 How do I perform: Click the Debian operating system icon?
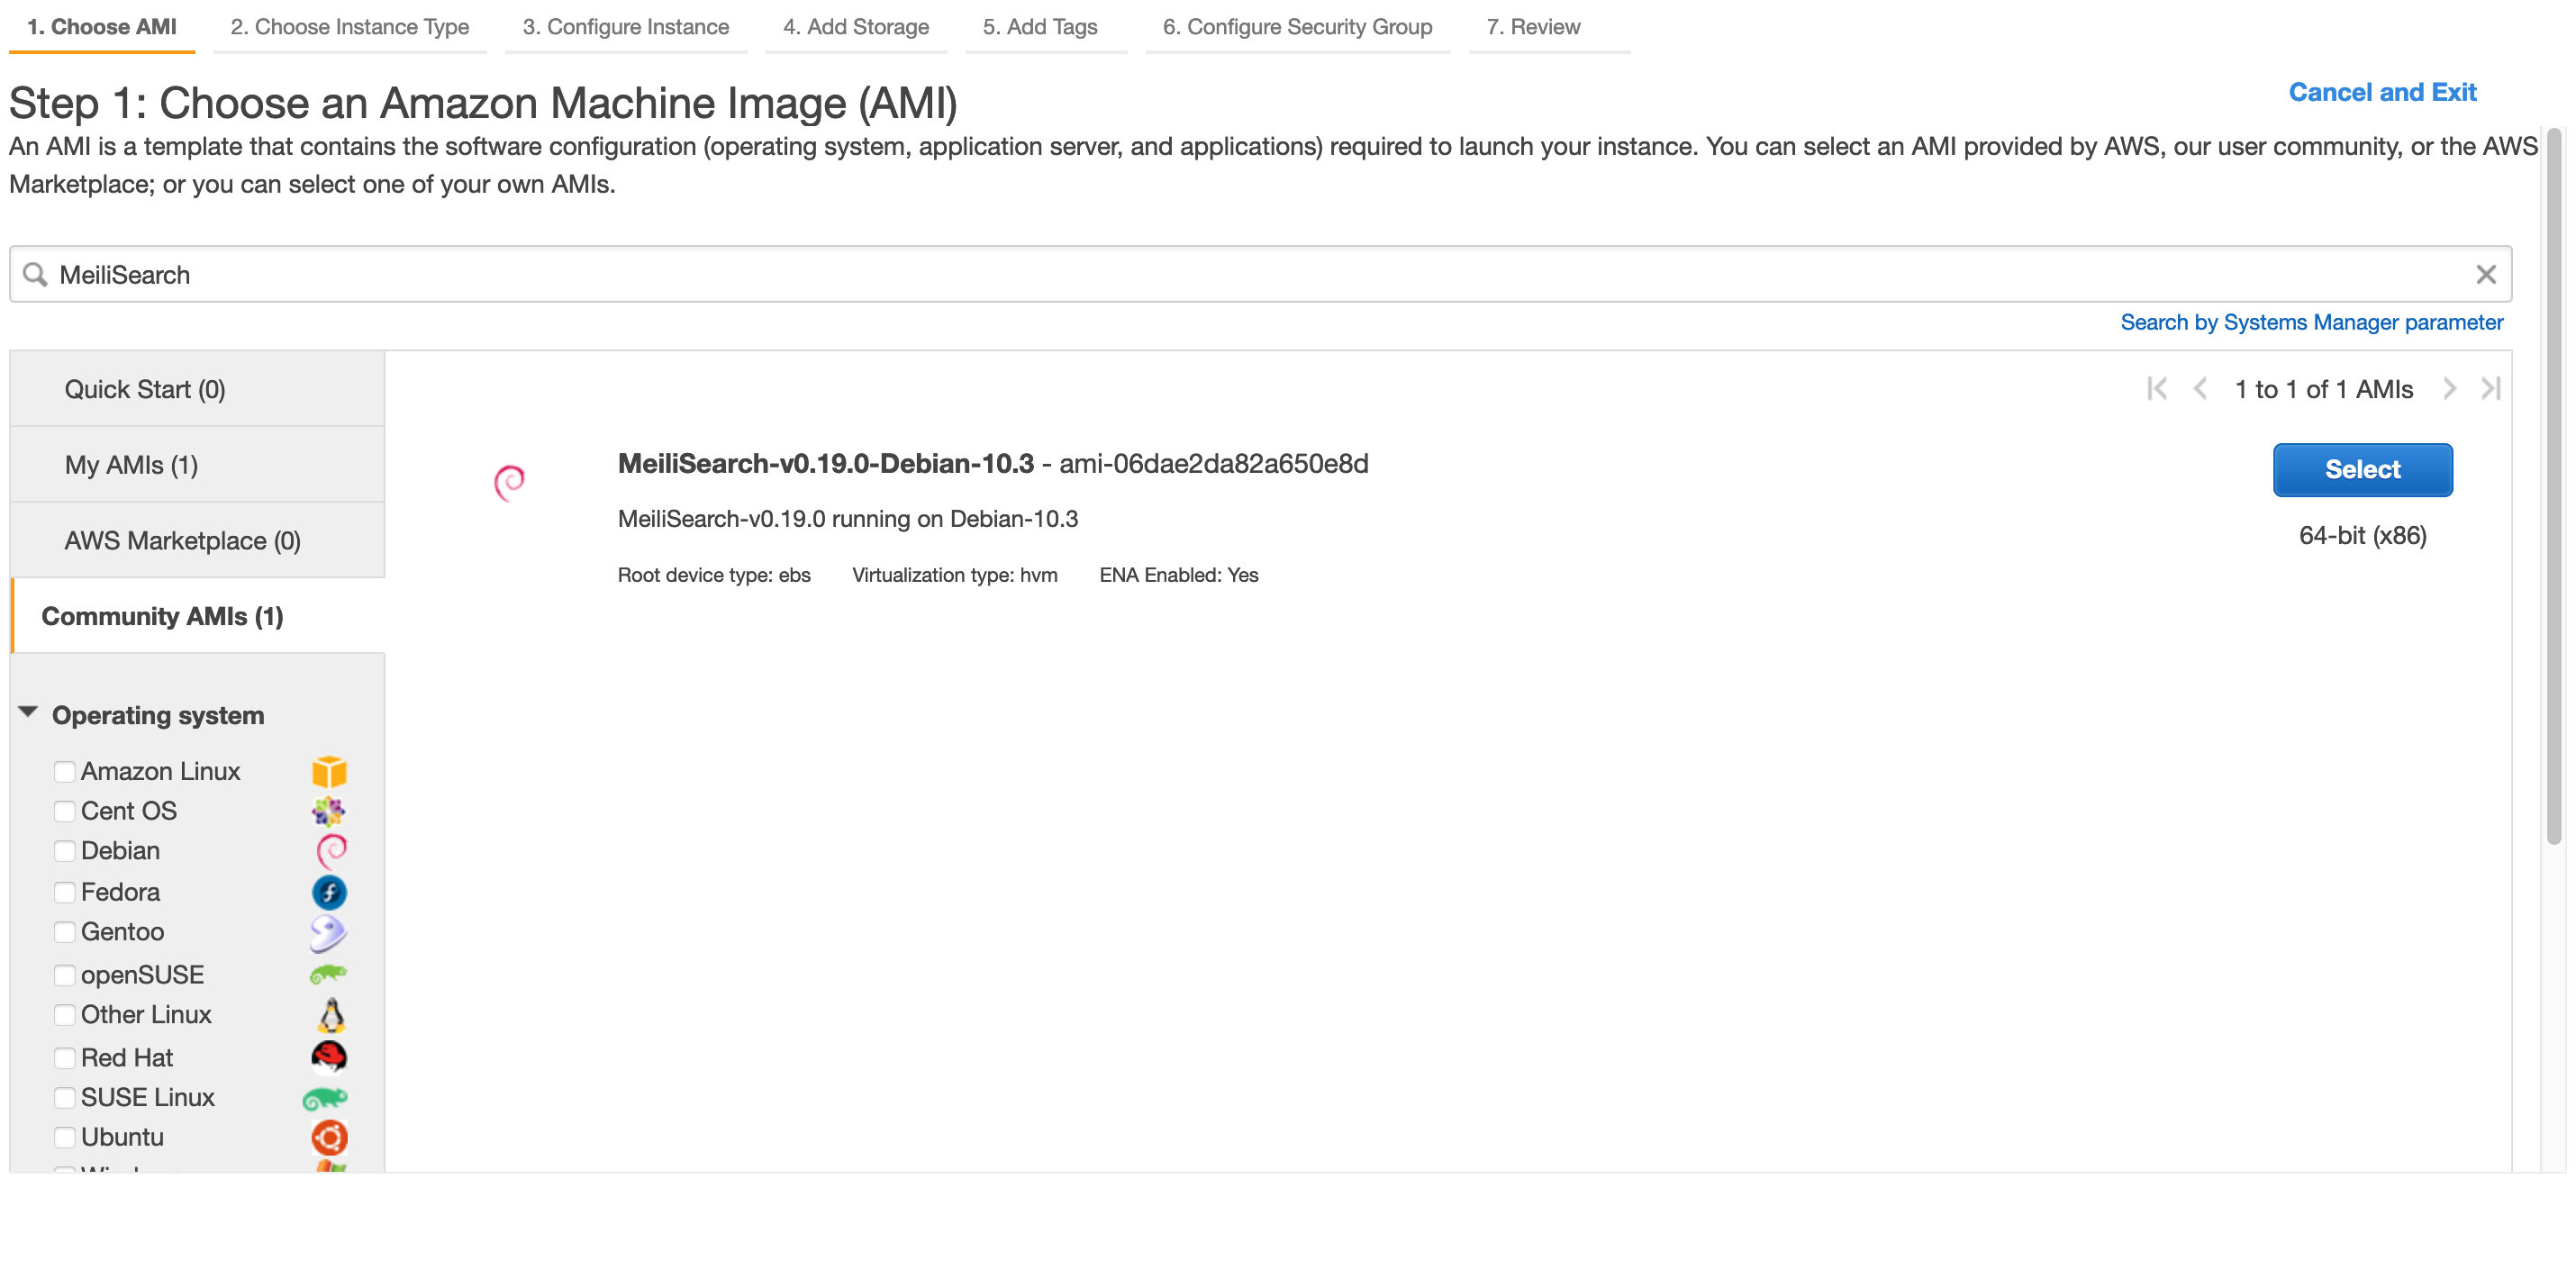point(331,850)
